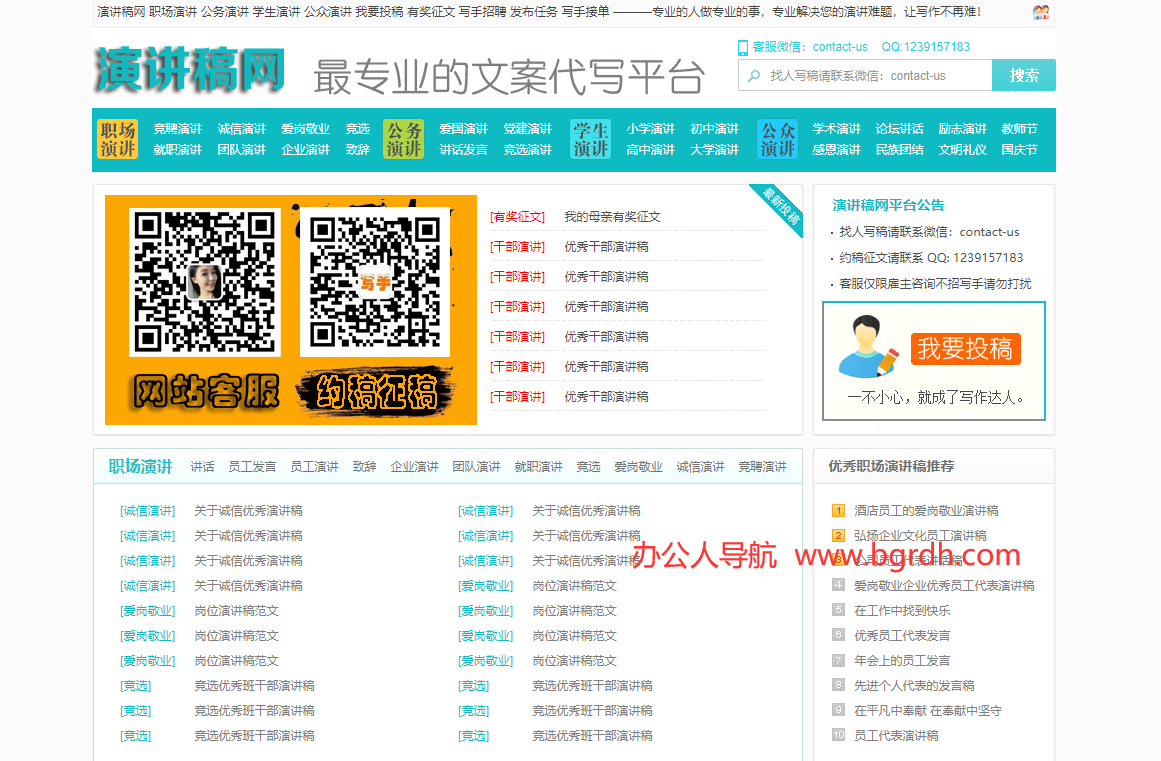Focus the search input field
The image size is (1161, 761).
(875, 76)
